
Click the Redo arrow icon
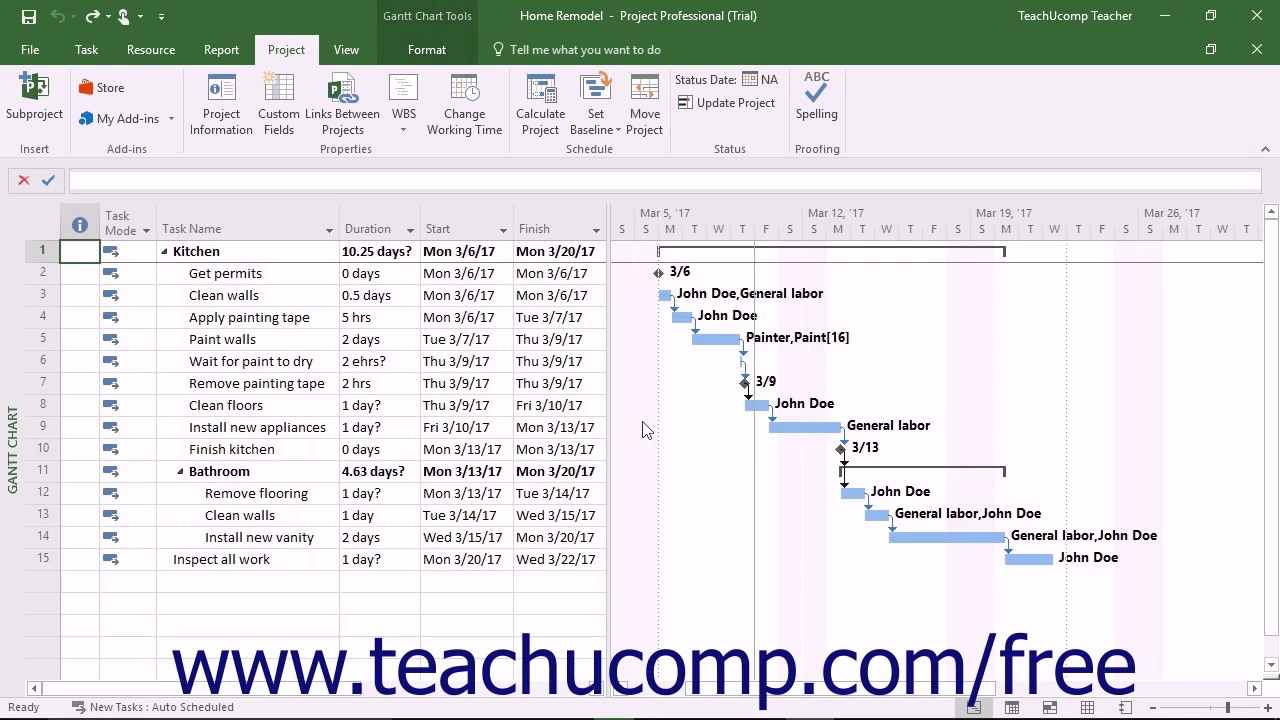(92, 16)
